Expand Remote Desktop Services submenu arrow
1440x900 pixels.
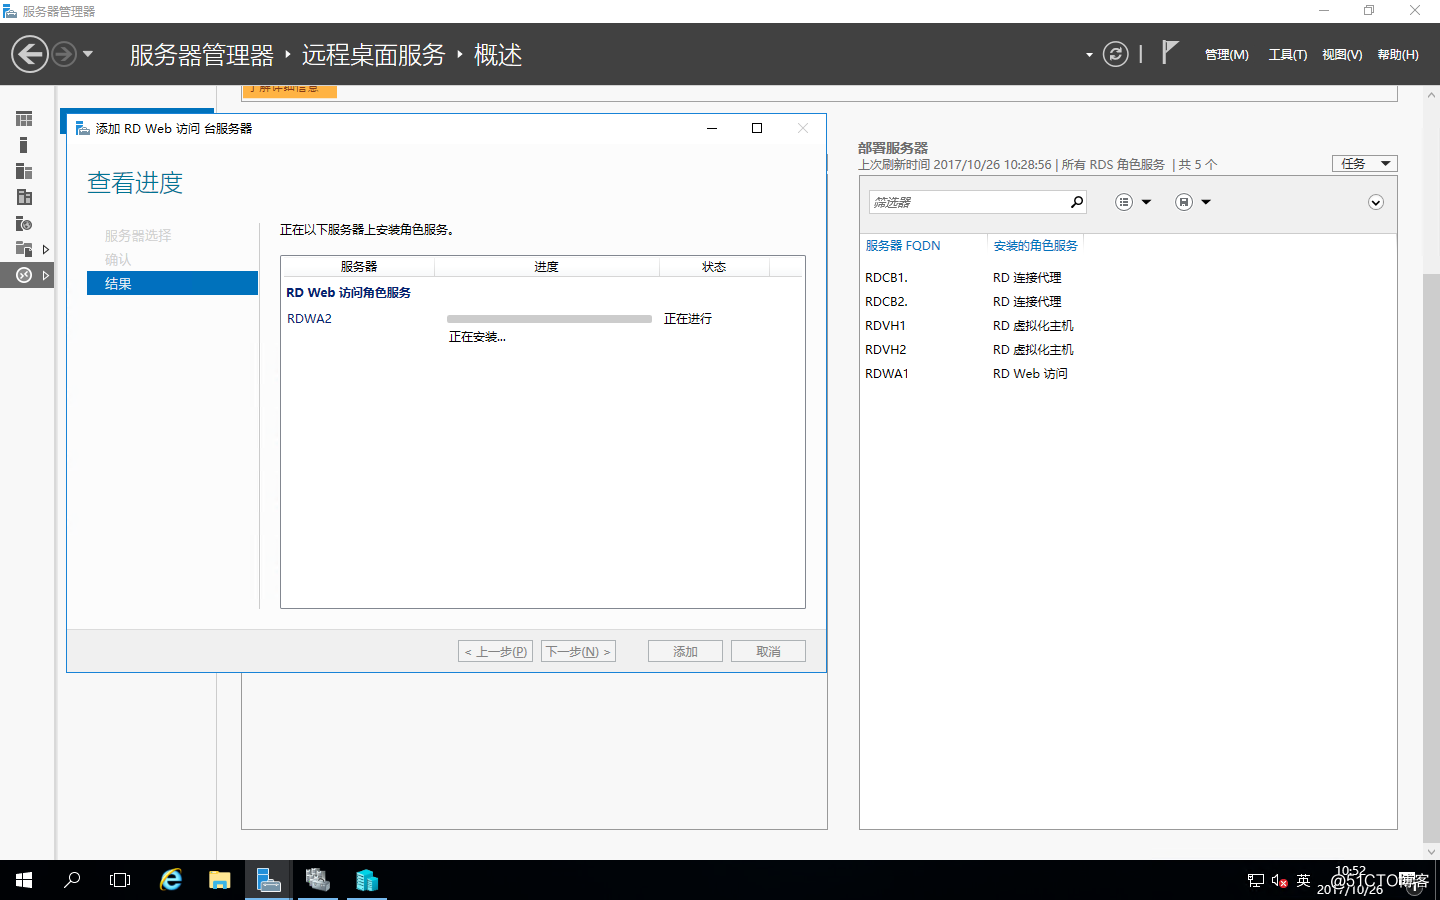tap(46, 275)
